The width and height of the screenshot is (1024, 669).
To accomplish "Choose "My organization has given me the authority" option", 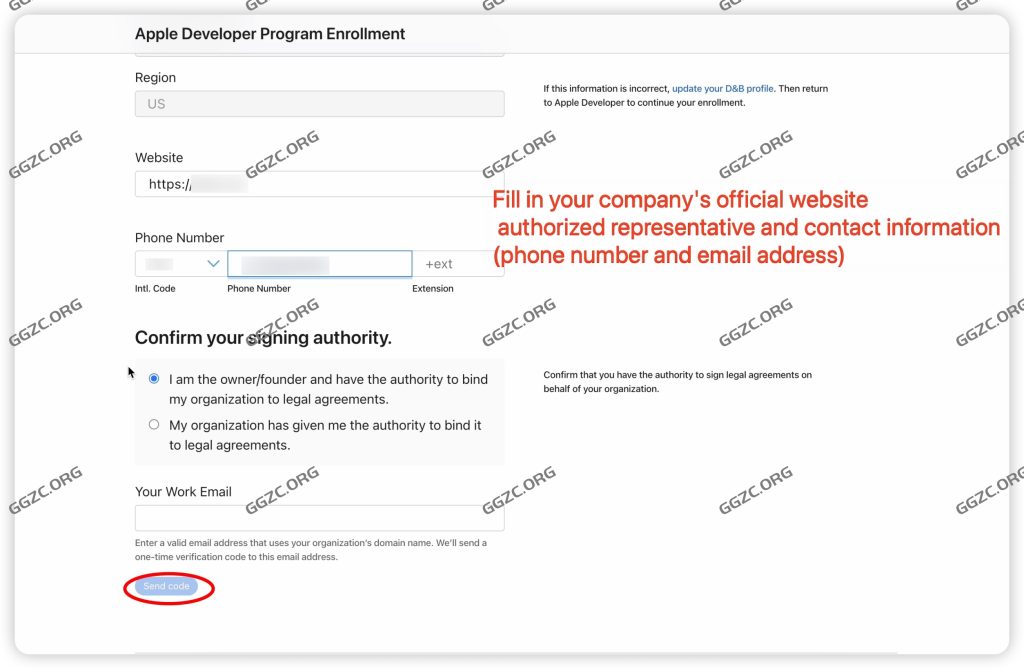I will (153, 424).
